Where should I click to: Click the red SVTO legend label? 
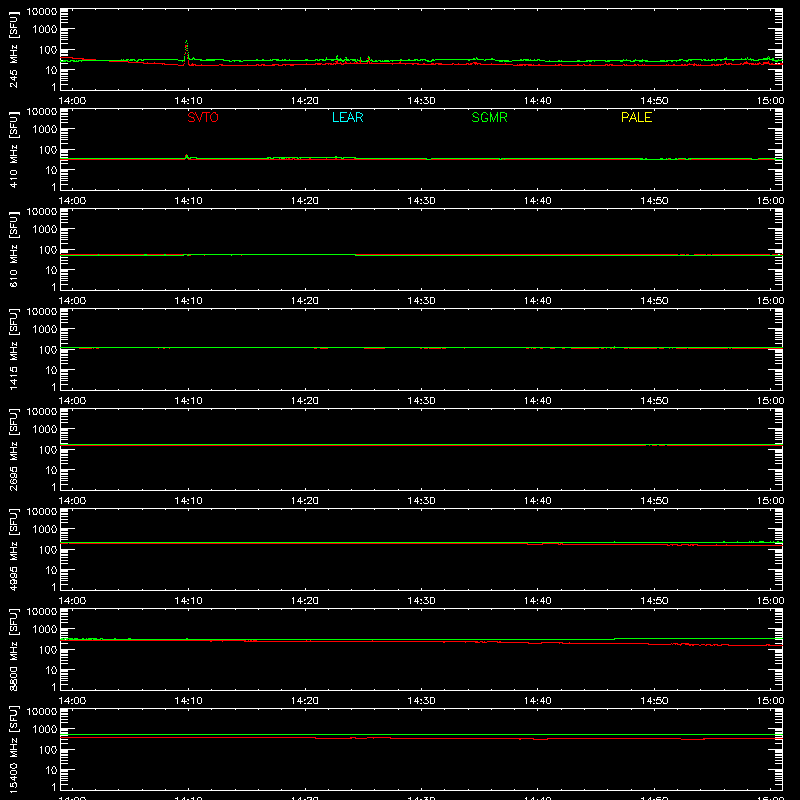pos(203,117)
